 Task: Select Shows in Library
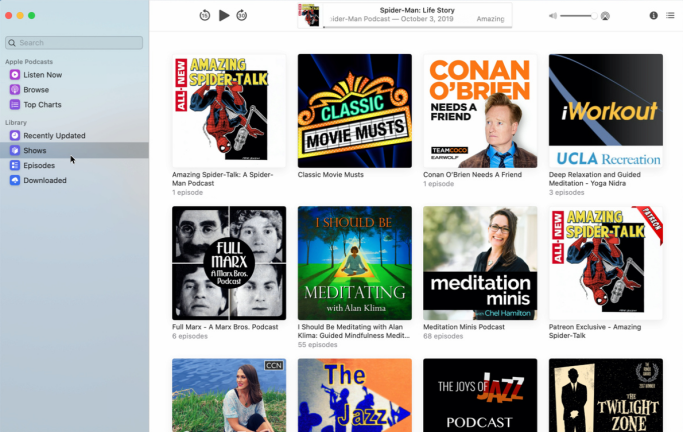[74, 150]
